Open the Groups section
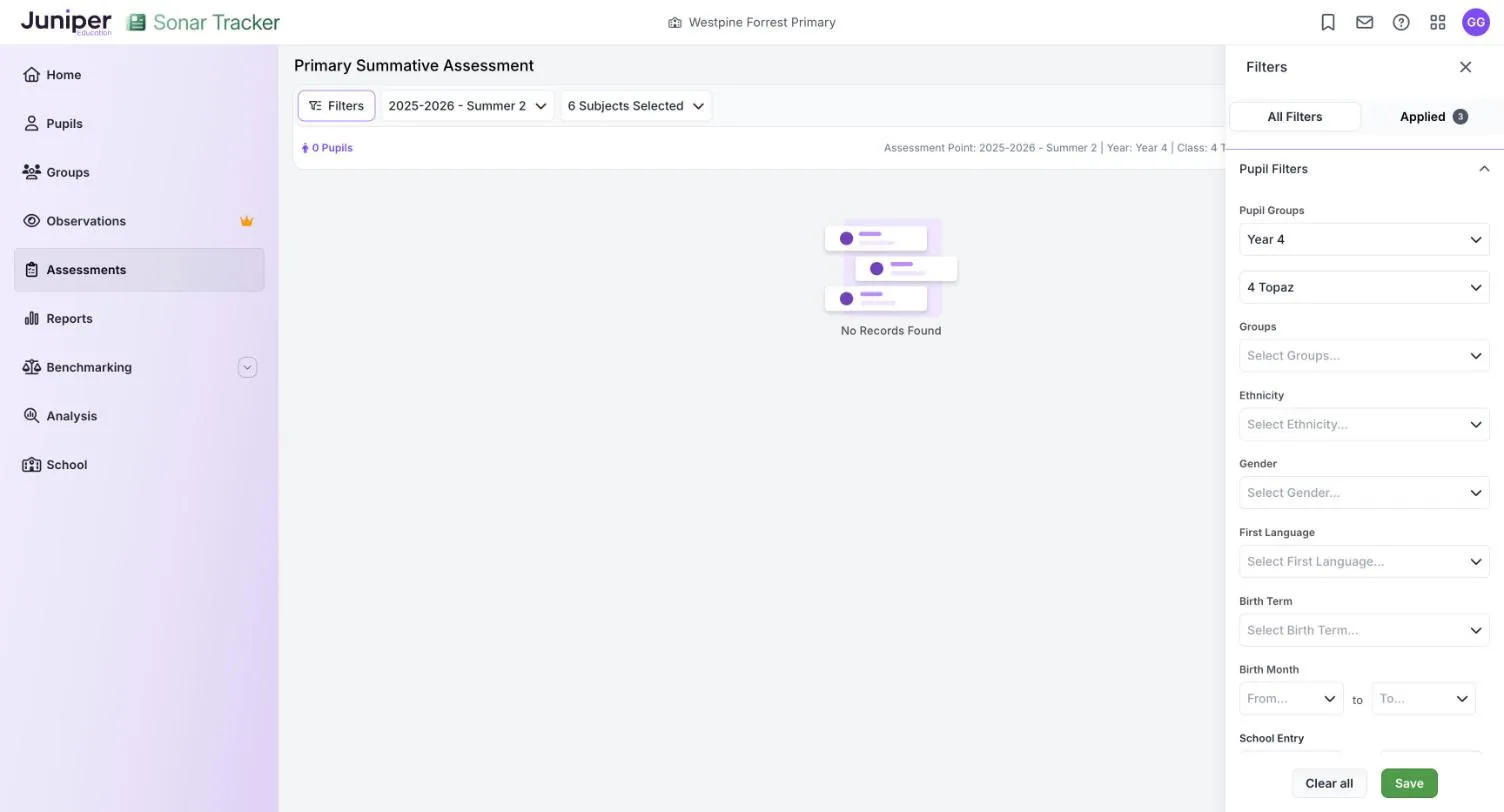The height and width of the screenshot is (812, 1504). pos(139,172)
